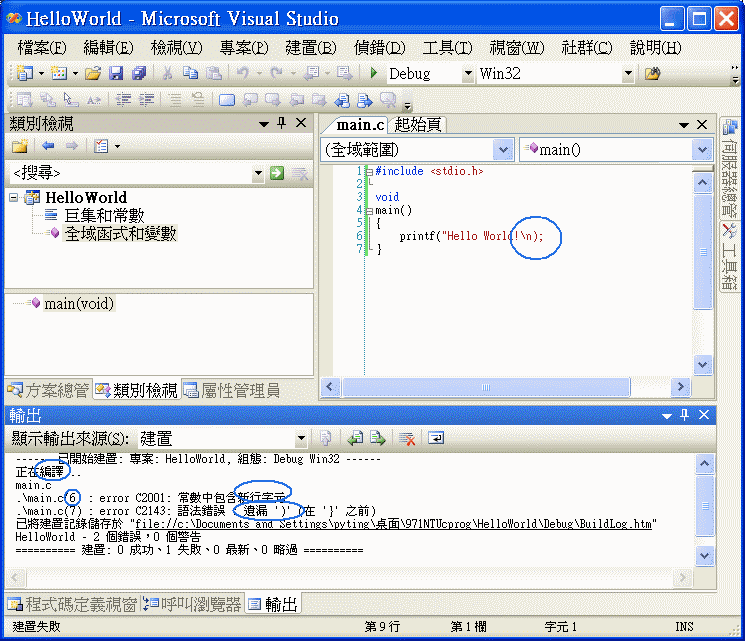Screen dimensions: 745x641
Task: Click the New Folder icon in 類別檢視
Action: (20, 146)
